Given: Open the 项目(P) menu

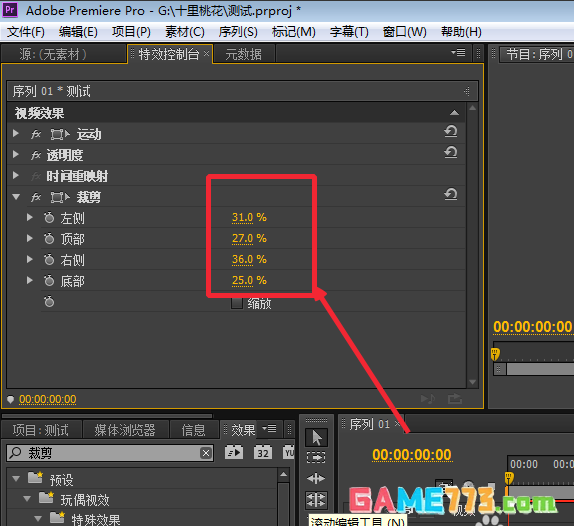Looking at the screenshot, I should 131,32.
